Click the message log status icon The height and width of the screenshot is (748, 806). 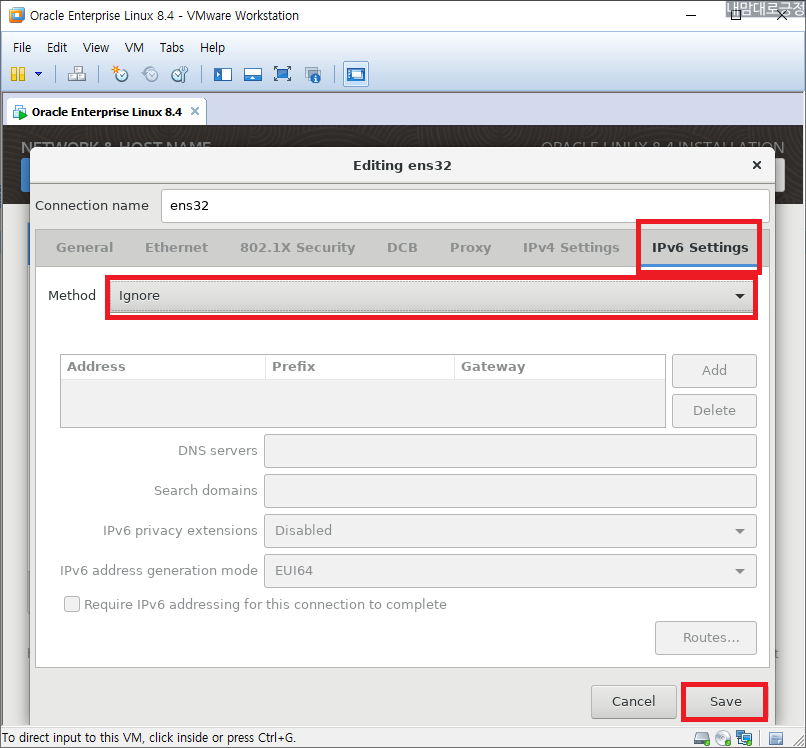[x=776, y=739]
